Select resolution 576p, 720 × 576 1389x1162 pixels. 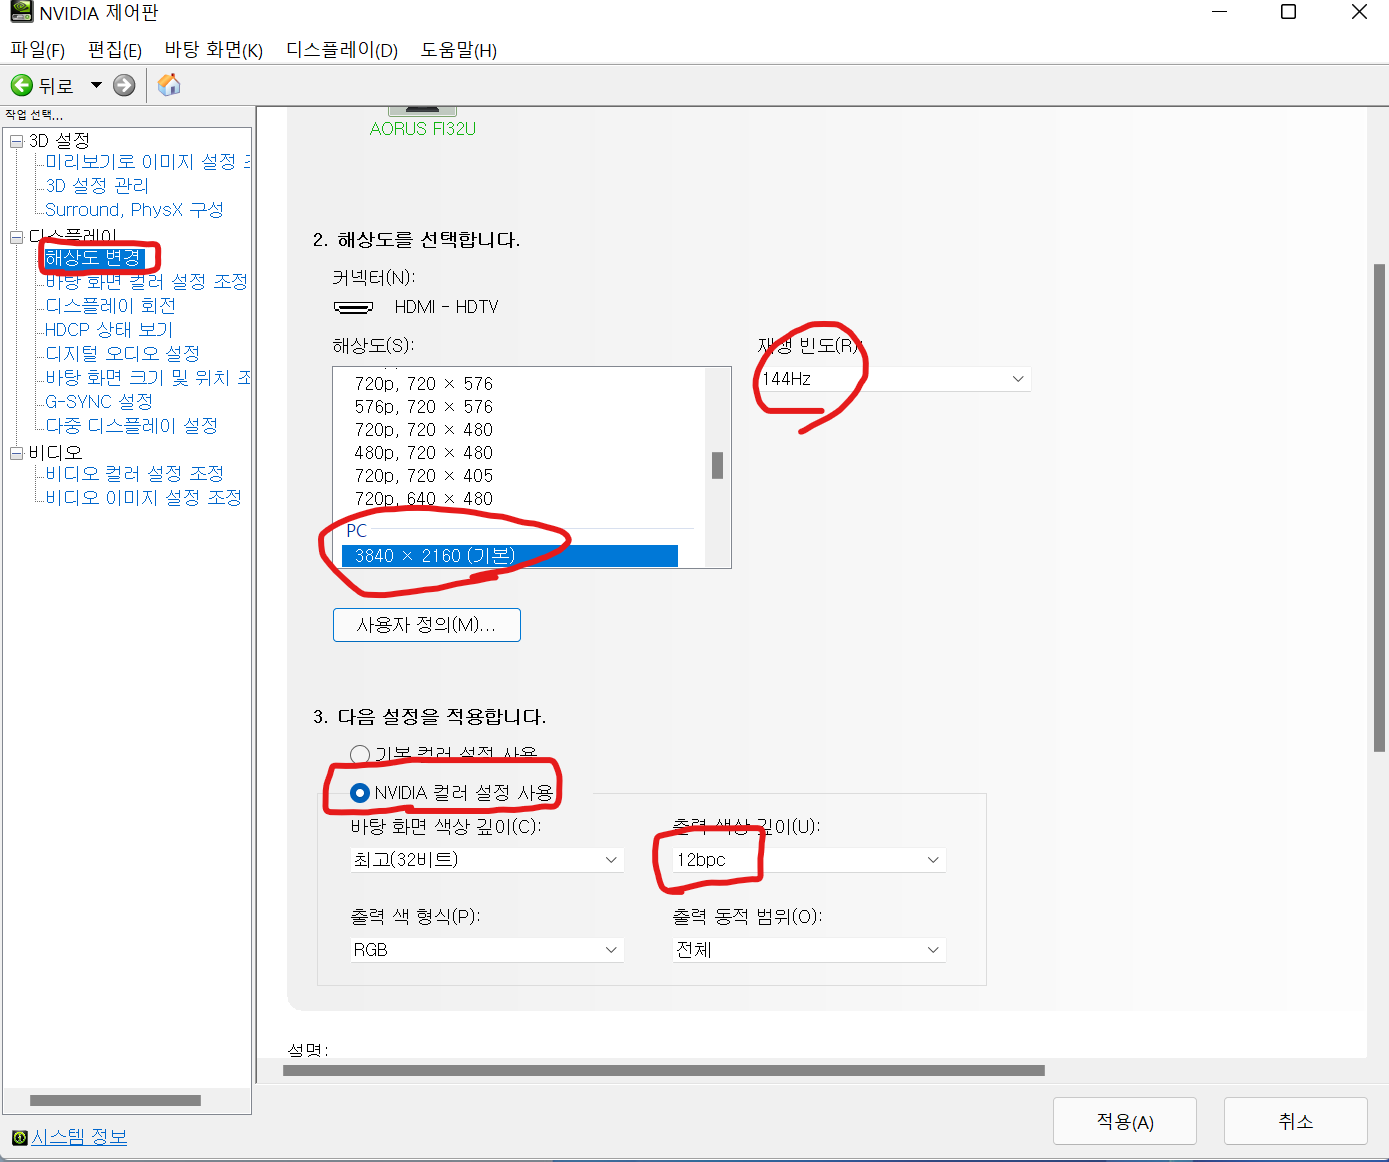coord(424,407)
